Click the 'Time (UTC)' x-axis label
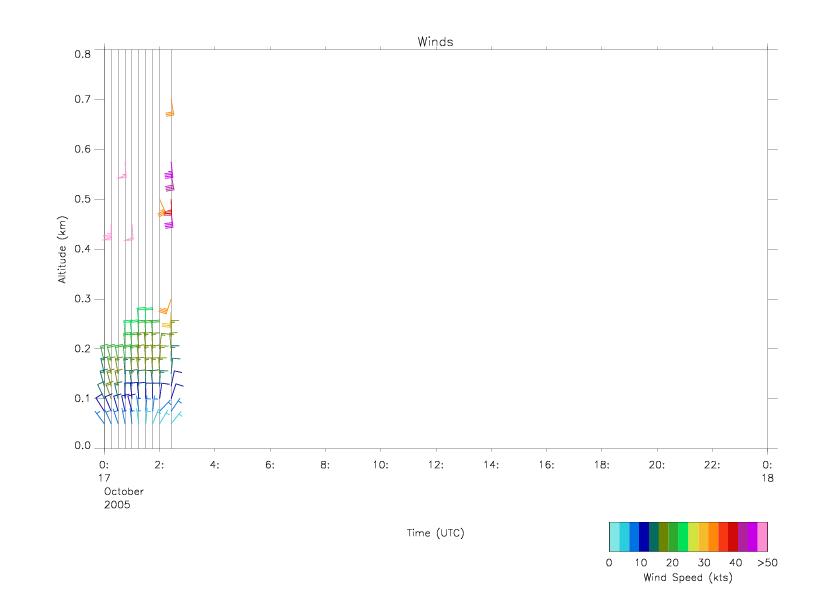The width and height of the screenshot is (827, 611). pyautogui.click(x=435, y=533)
